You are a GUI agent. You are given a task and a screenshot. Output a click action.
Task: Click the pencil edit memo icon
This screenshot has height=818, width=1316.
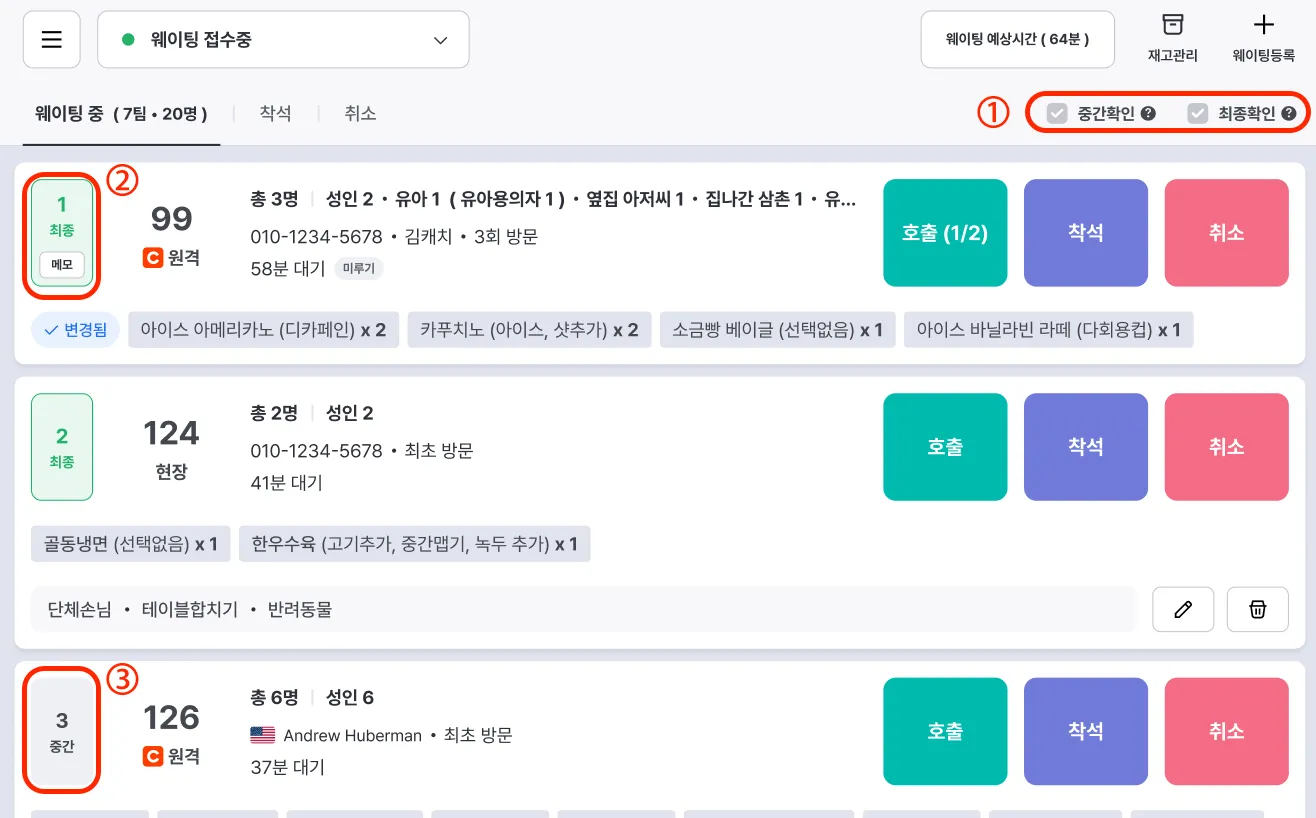coord(1183,609)
